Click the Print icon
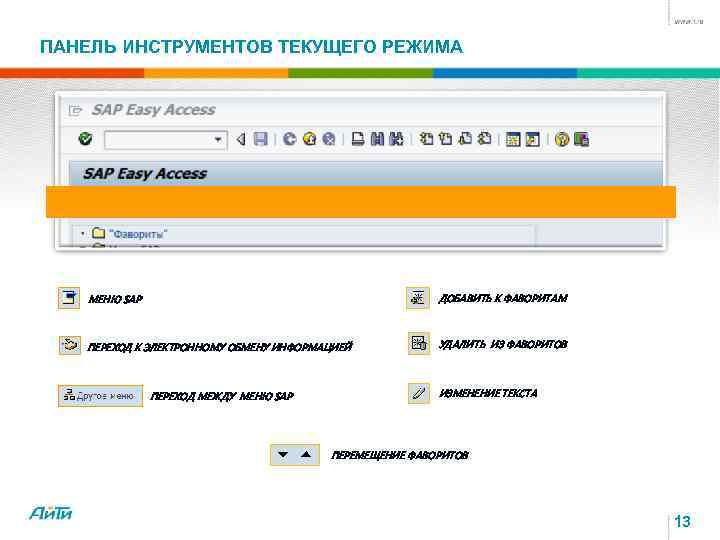This screenshot has width=720, height=540. pos(358,139)
